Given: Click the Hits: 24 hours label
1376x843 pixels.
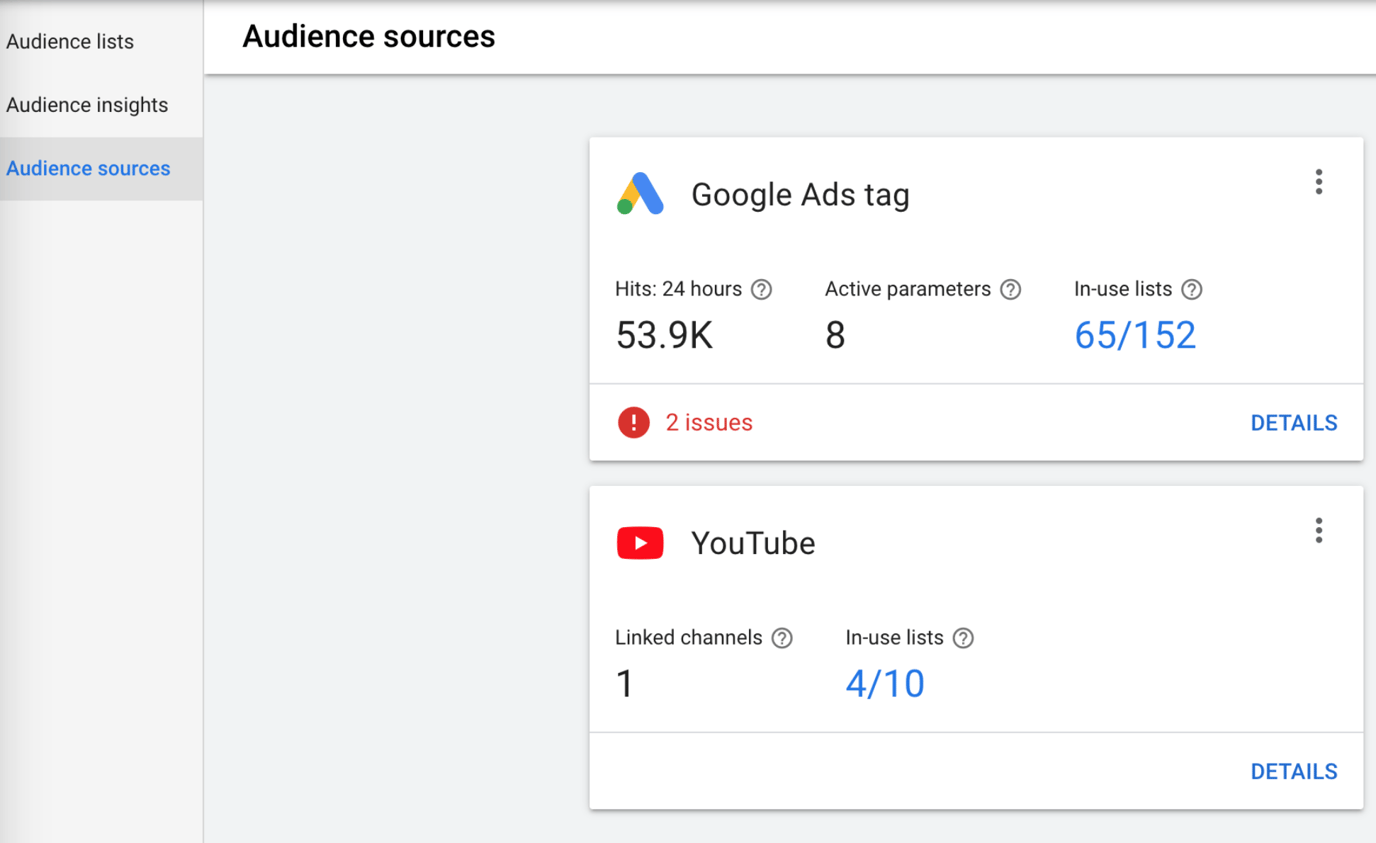Looking at the screenshot, I should (679, 290).
